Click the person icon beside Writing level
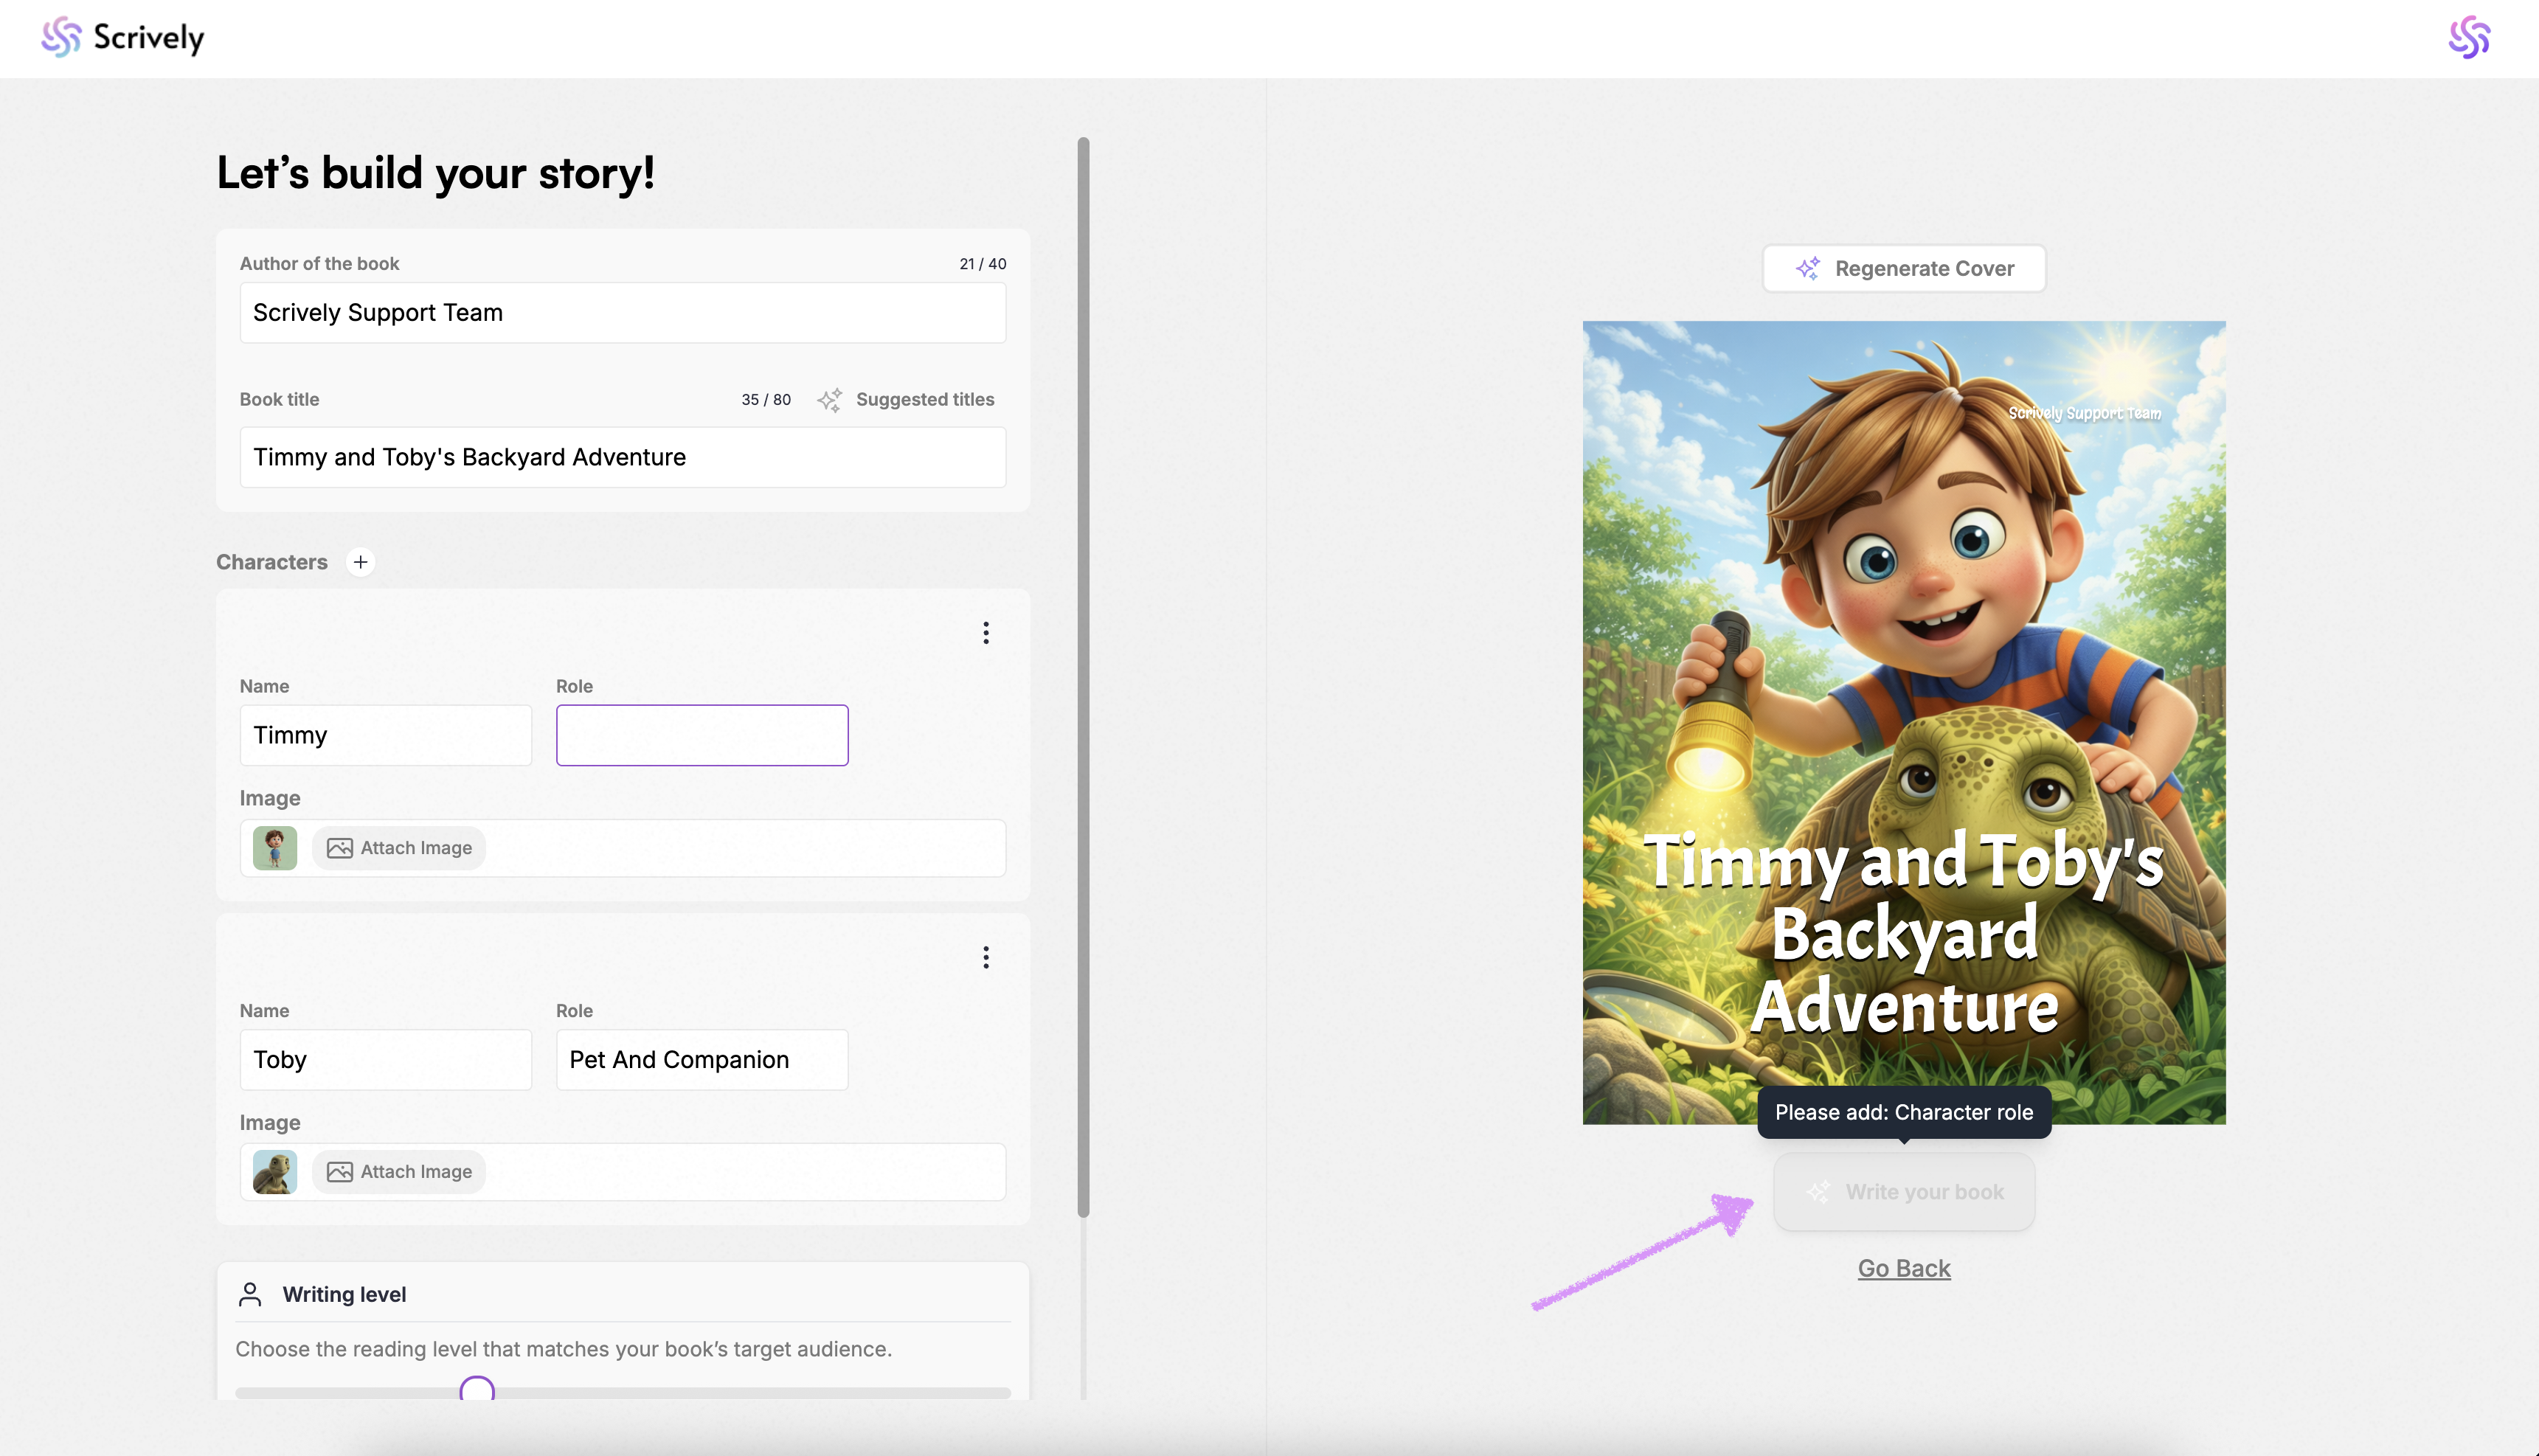Image resolution: width=2539 pixels, height=1456 pixels. (x=250, y=1294)
